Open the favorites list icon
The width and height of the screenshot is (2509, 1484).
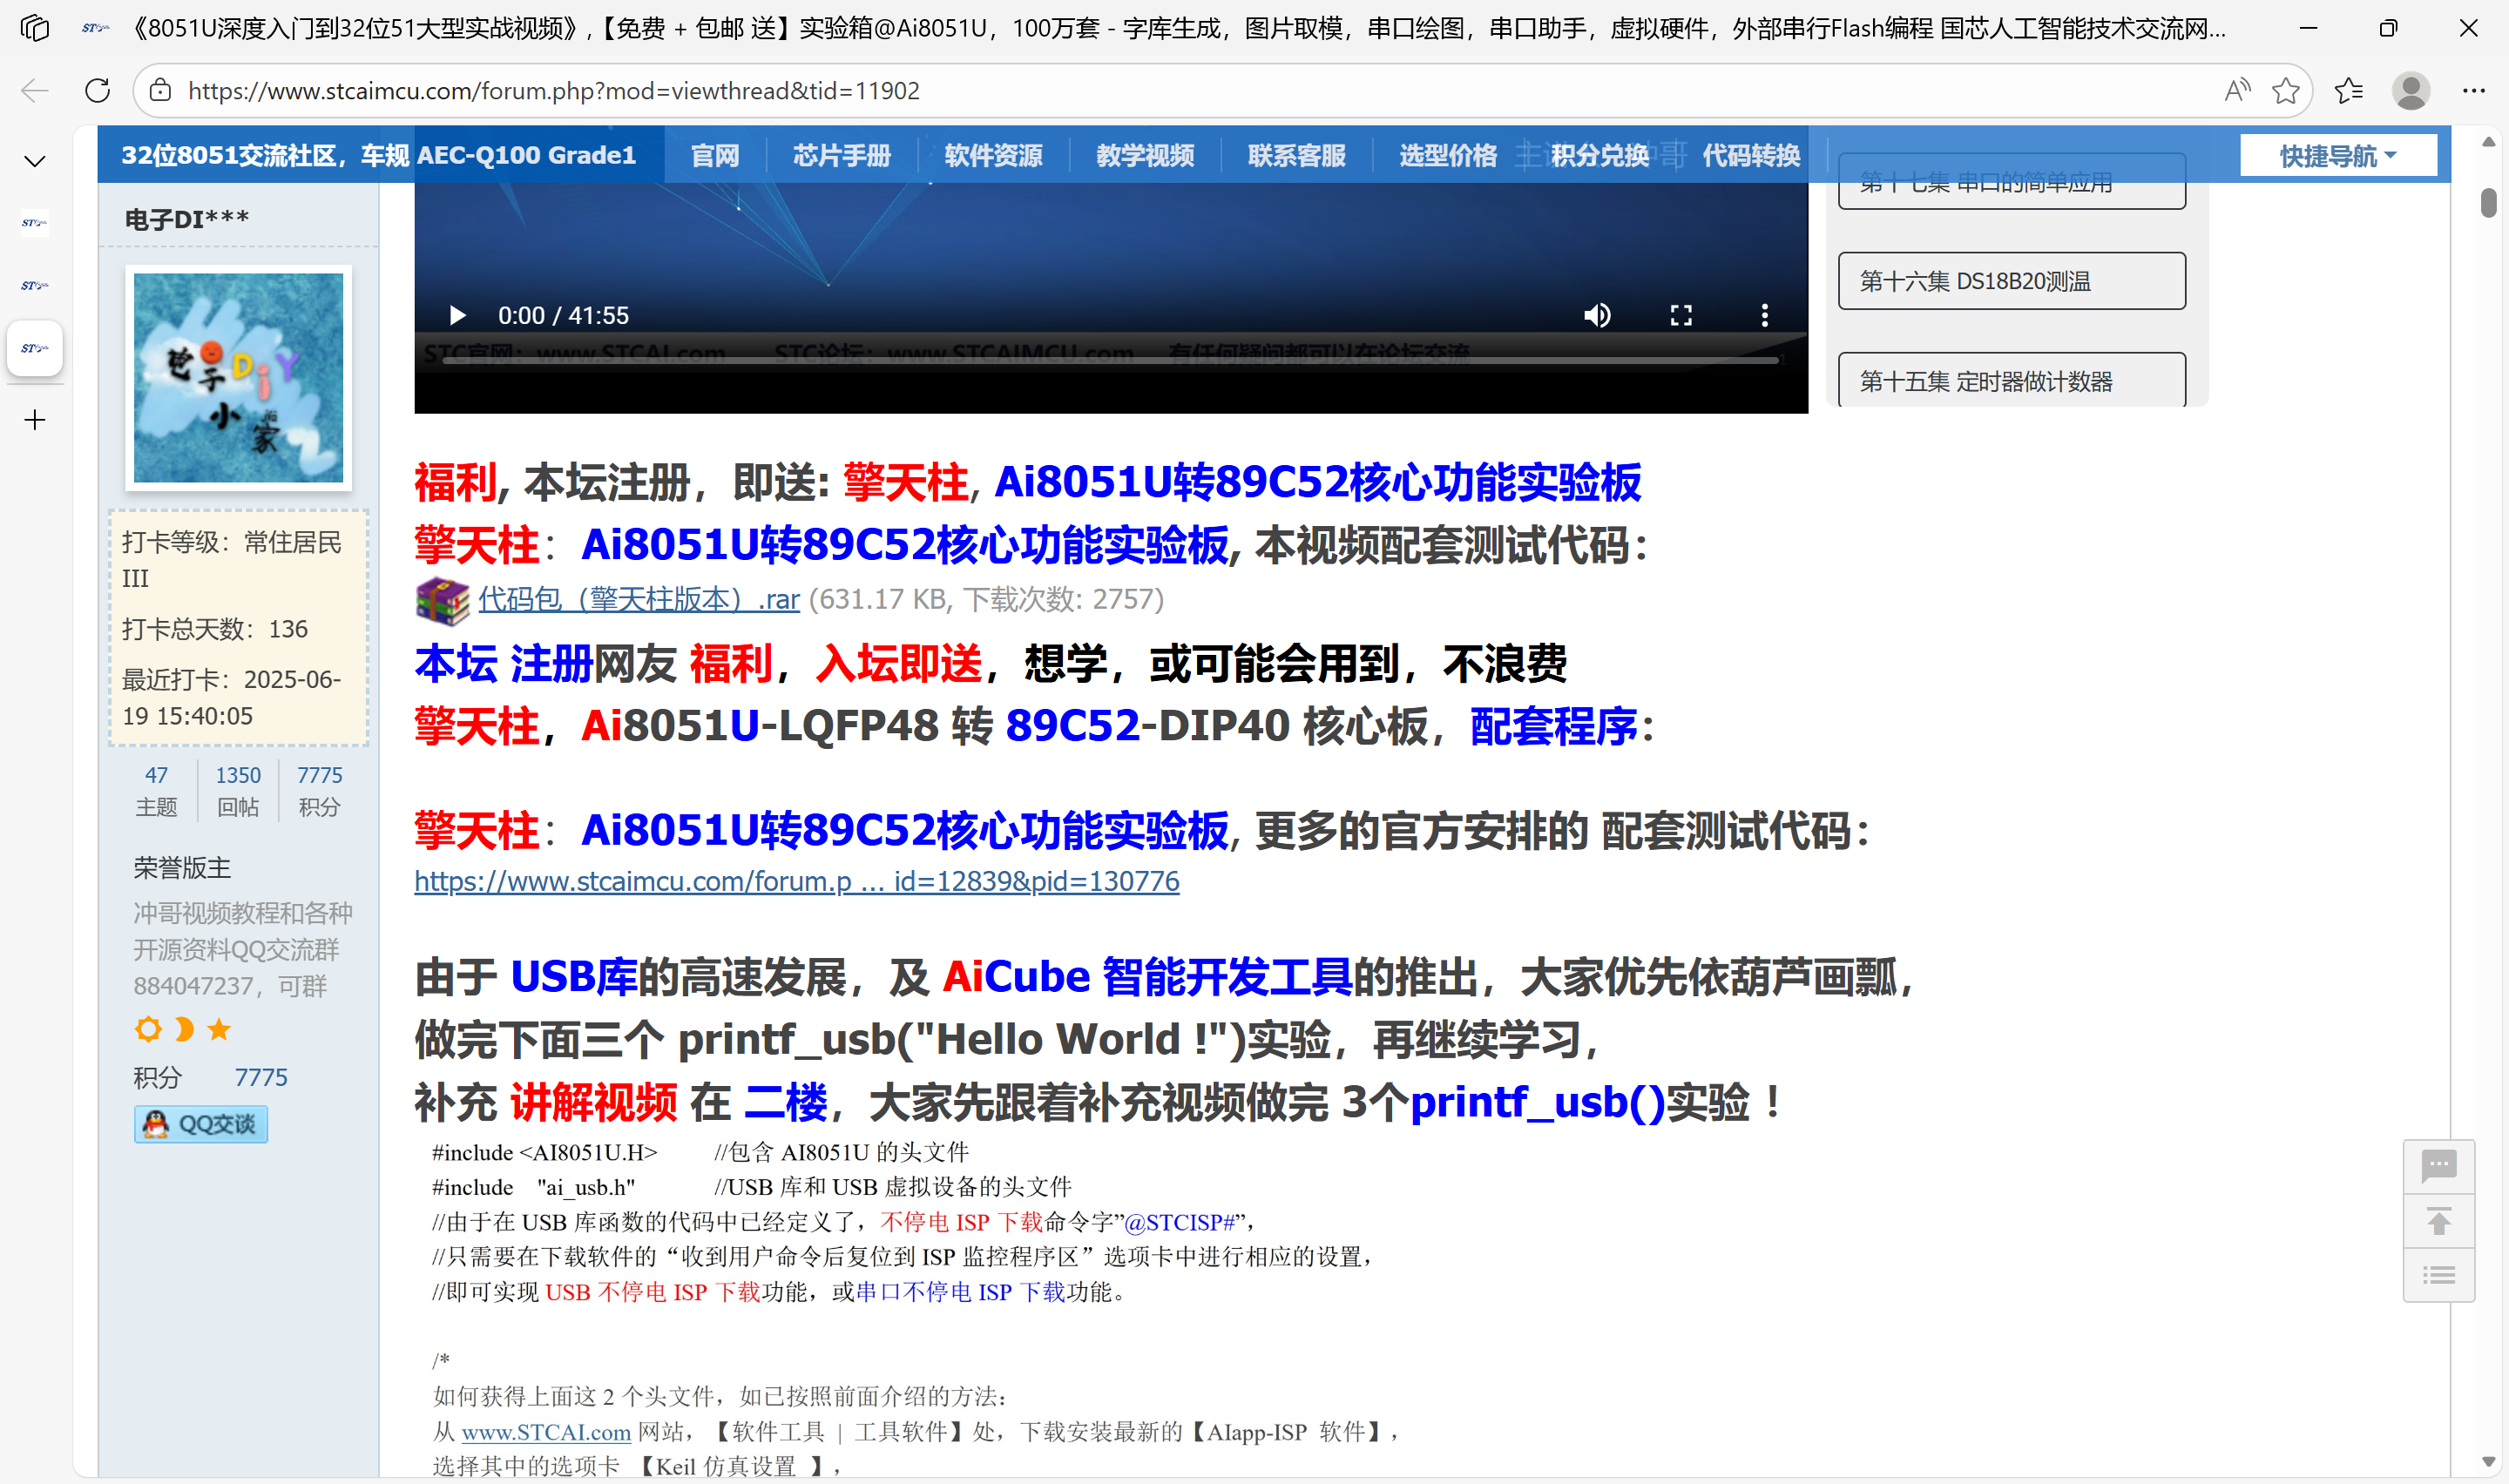point(2348,91)
